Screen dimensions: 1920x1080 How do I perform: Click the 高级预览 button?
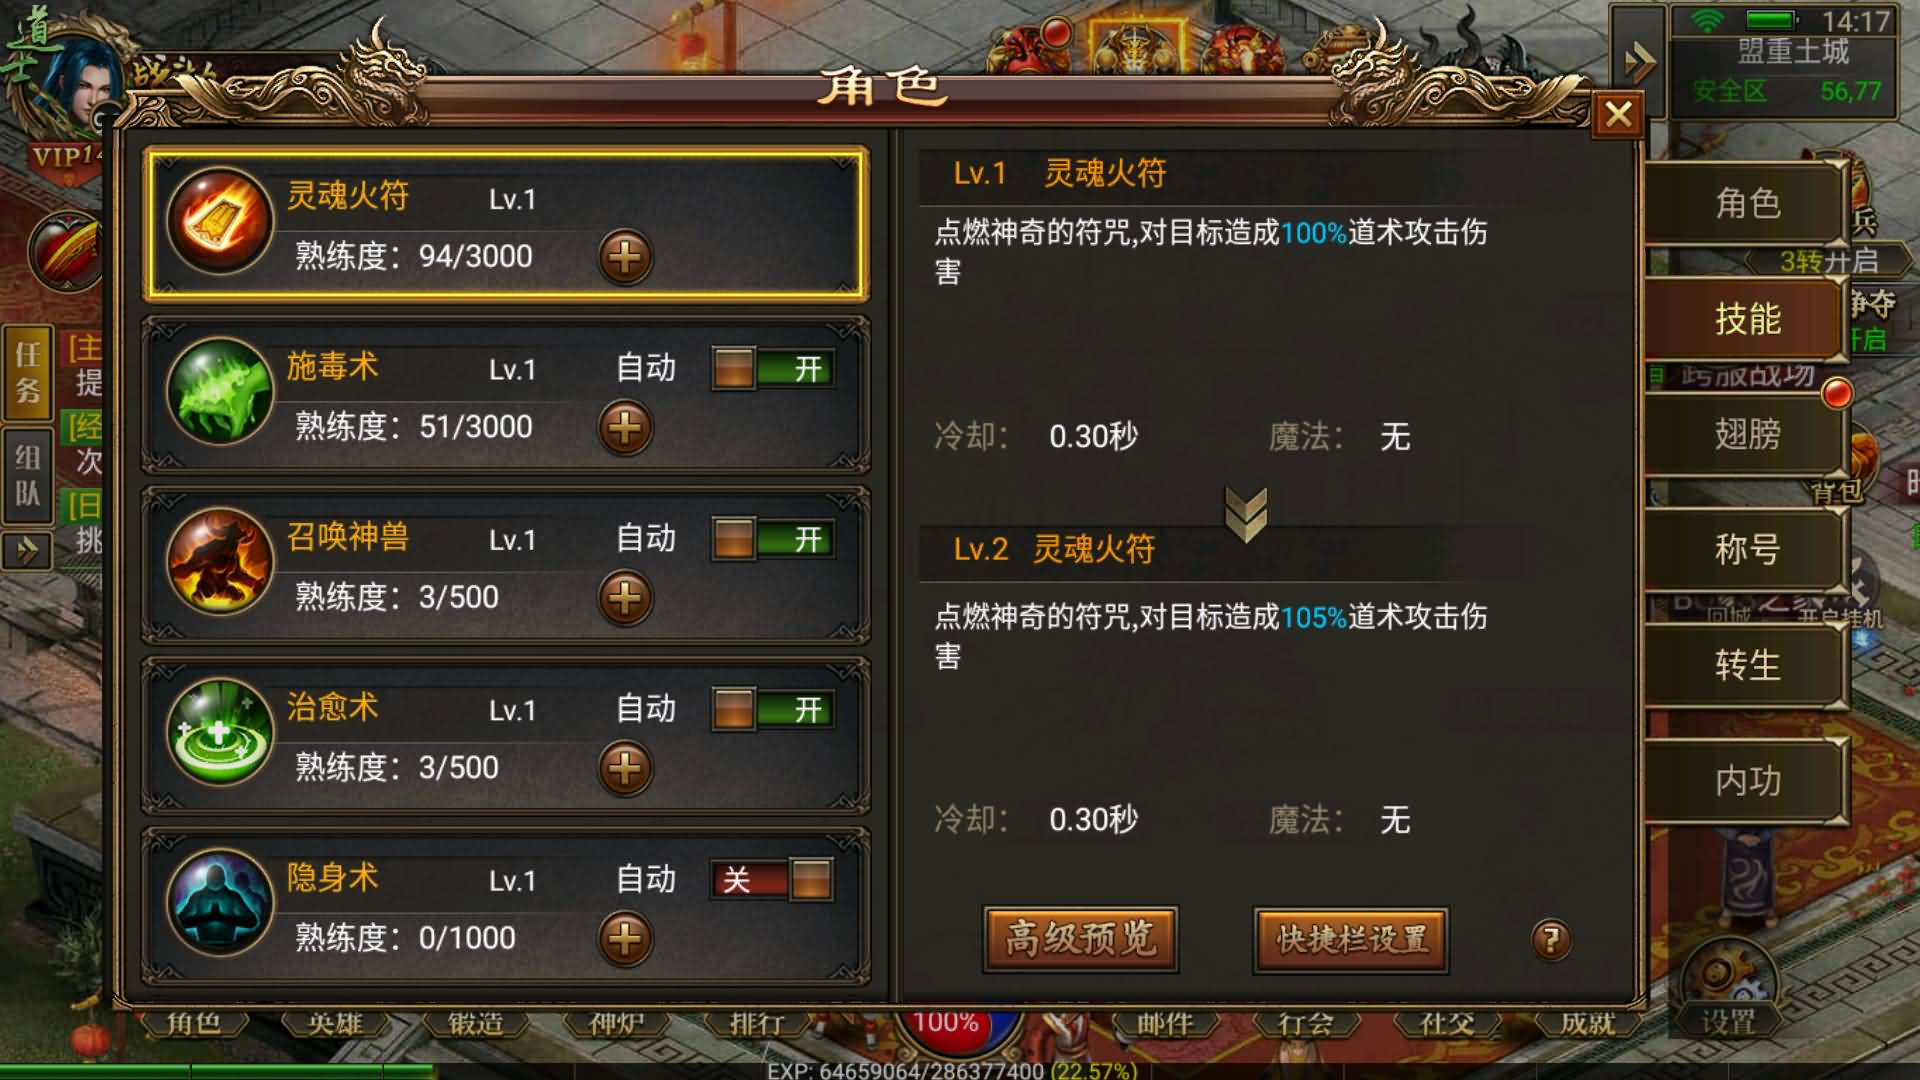pos(1081,939)
